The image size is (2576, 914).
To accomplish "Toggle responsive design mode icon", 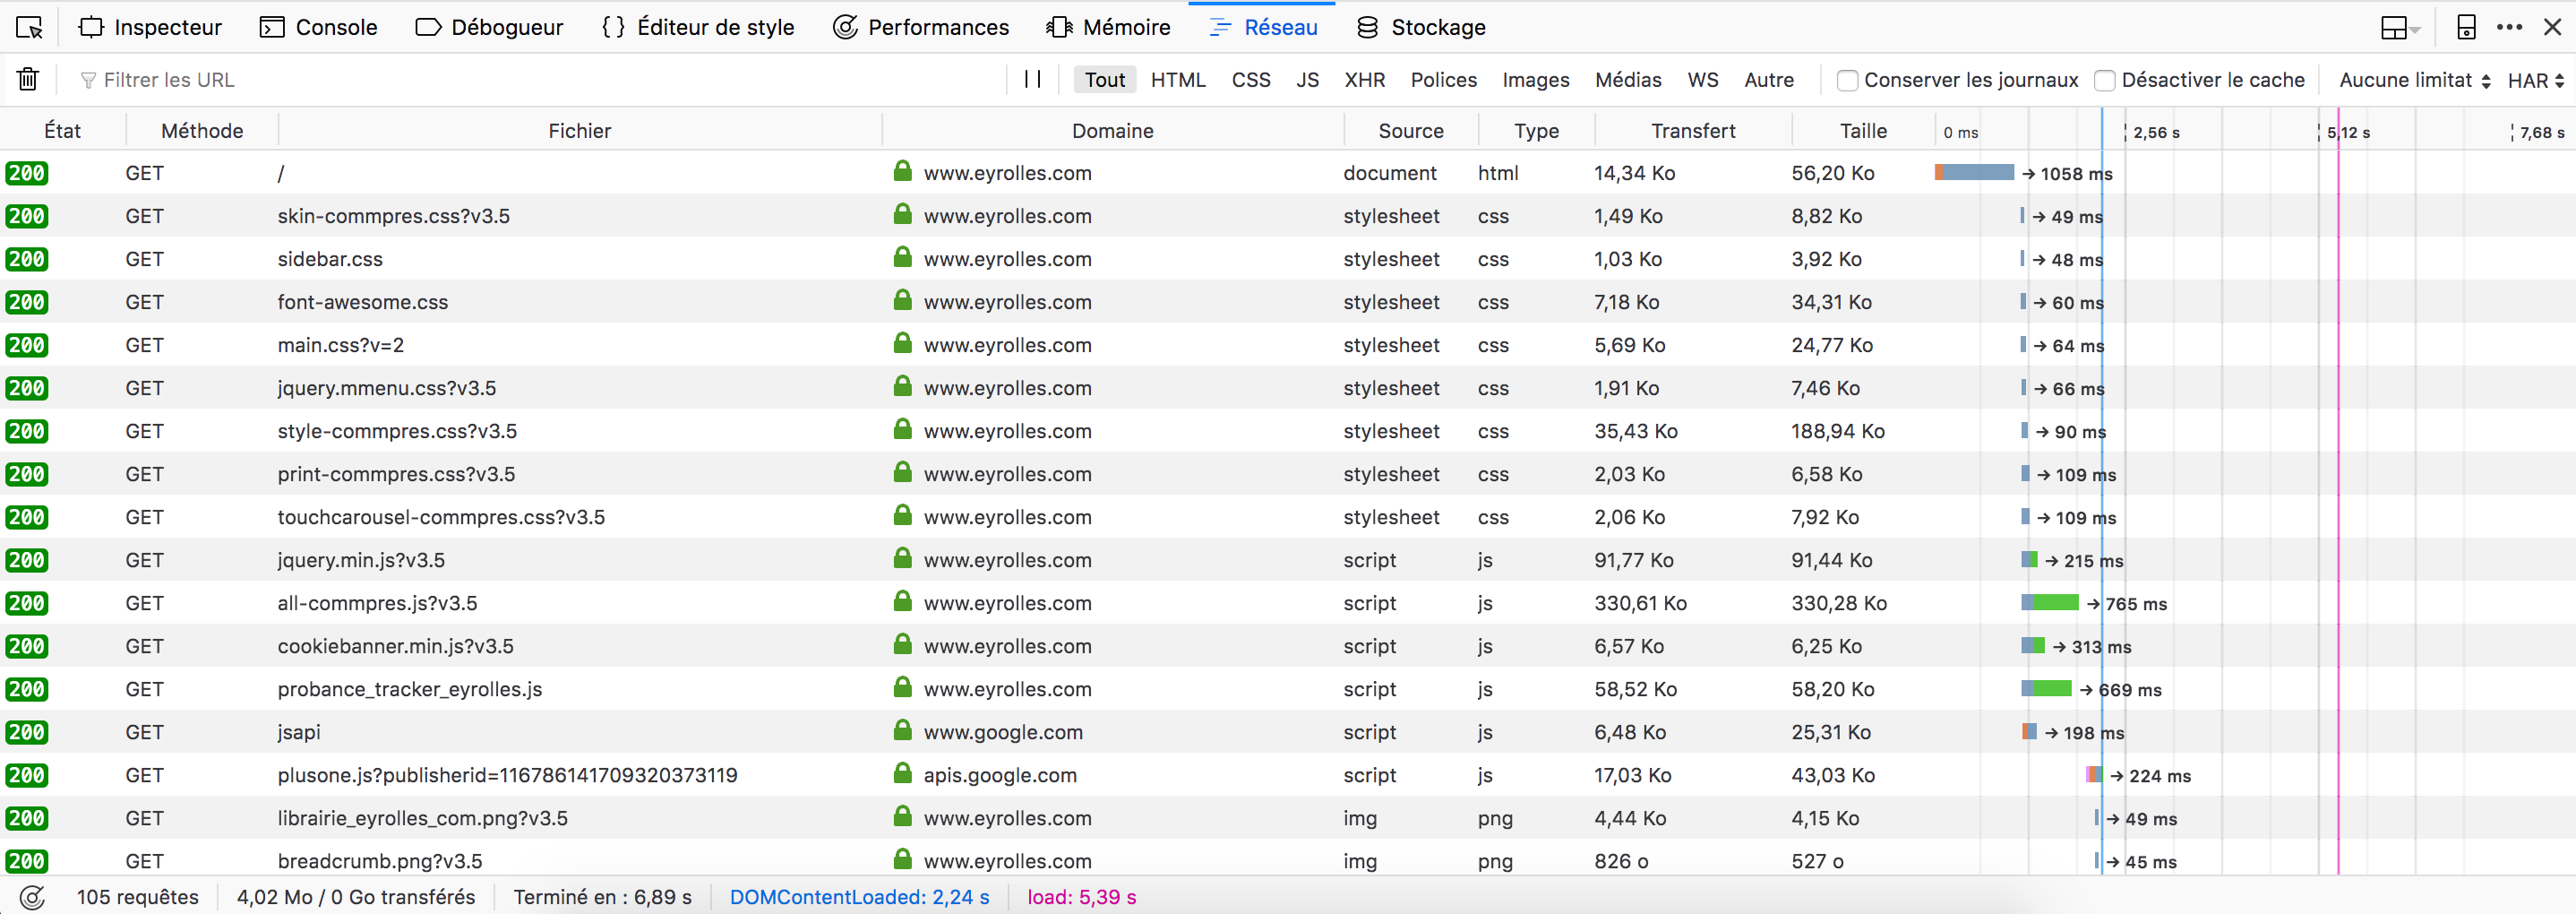I will coord(2466,27).
